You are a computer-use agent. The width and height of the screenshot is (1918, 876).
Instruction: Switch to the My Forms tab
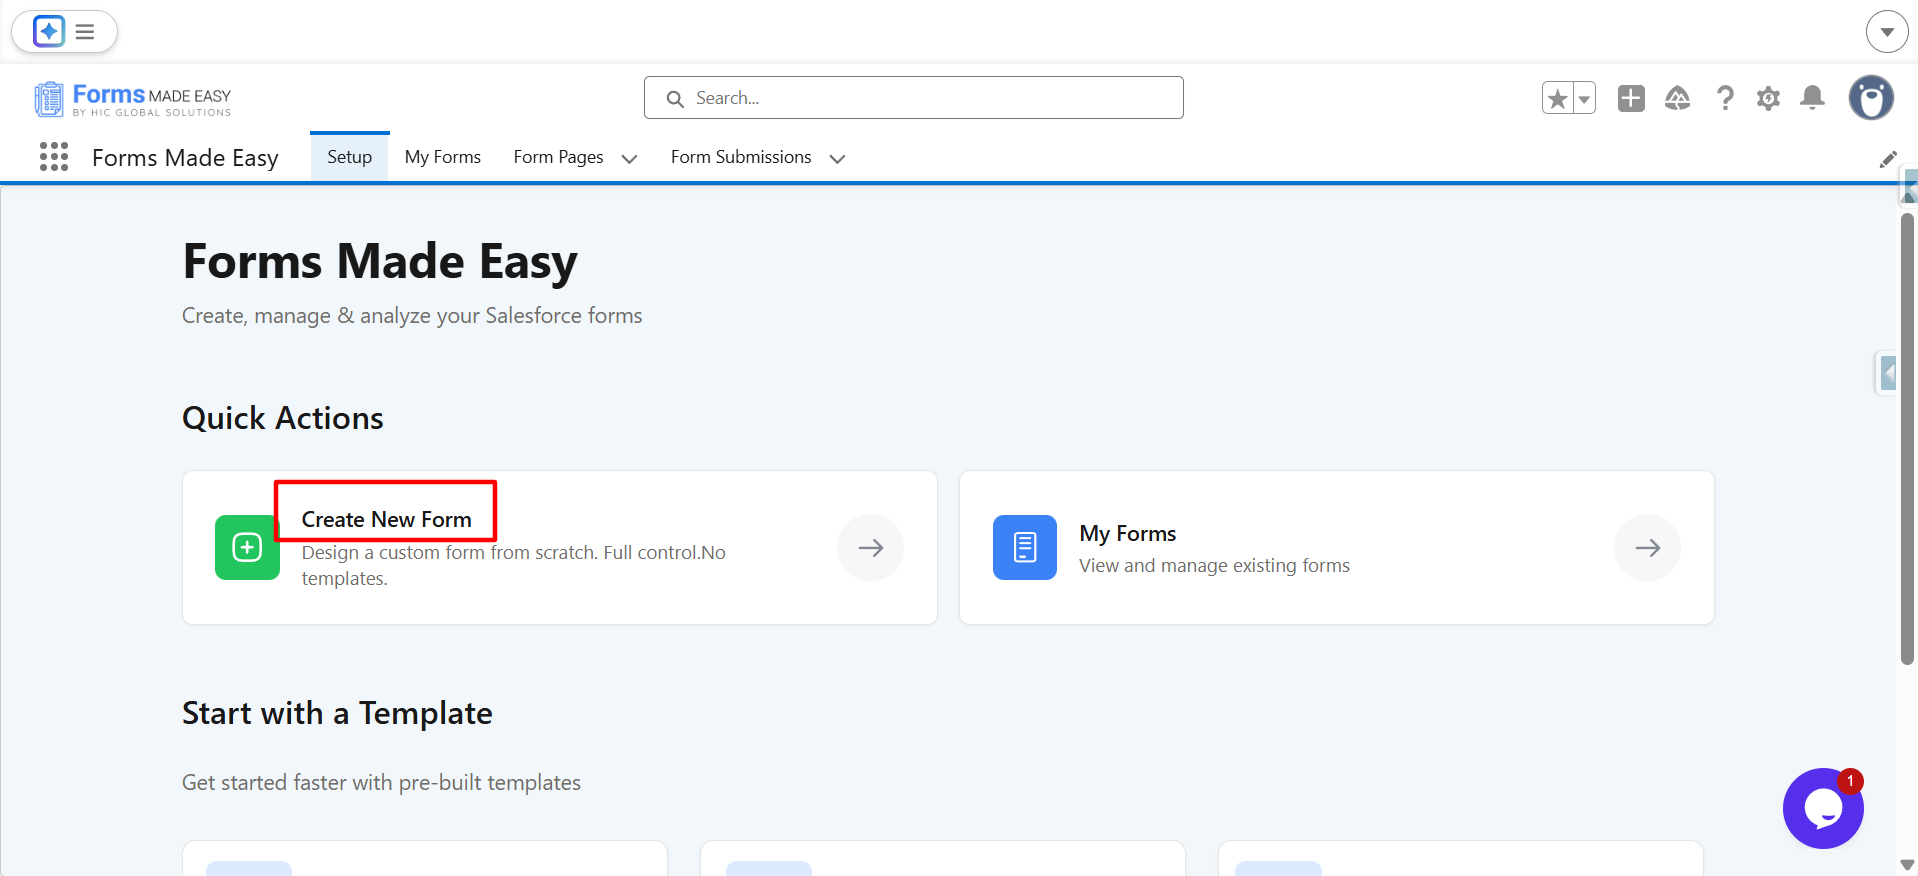click(x=442, y=157)
